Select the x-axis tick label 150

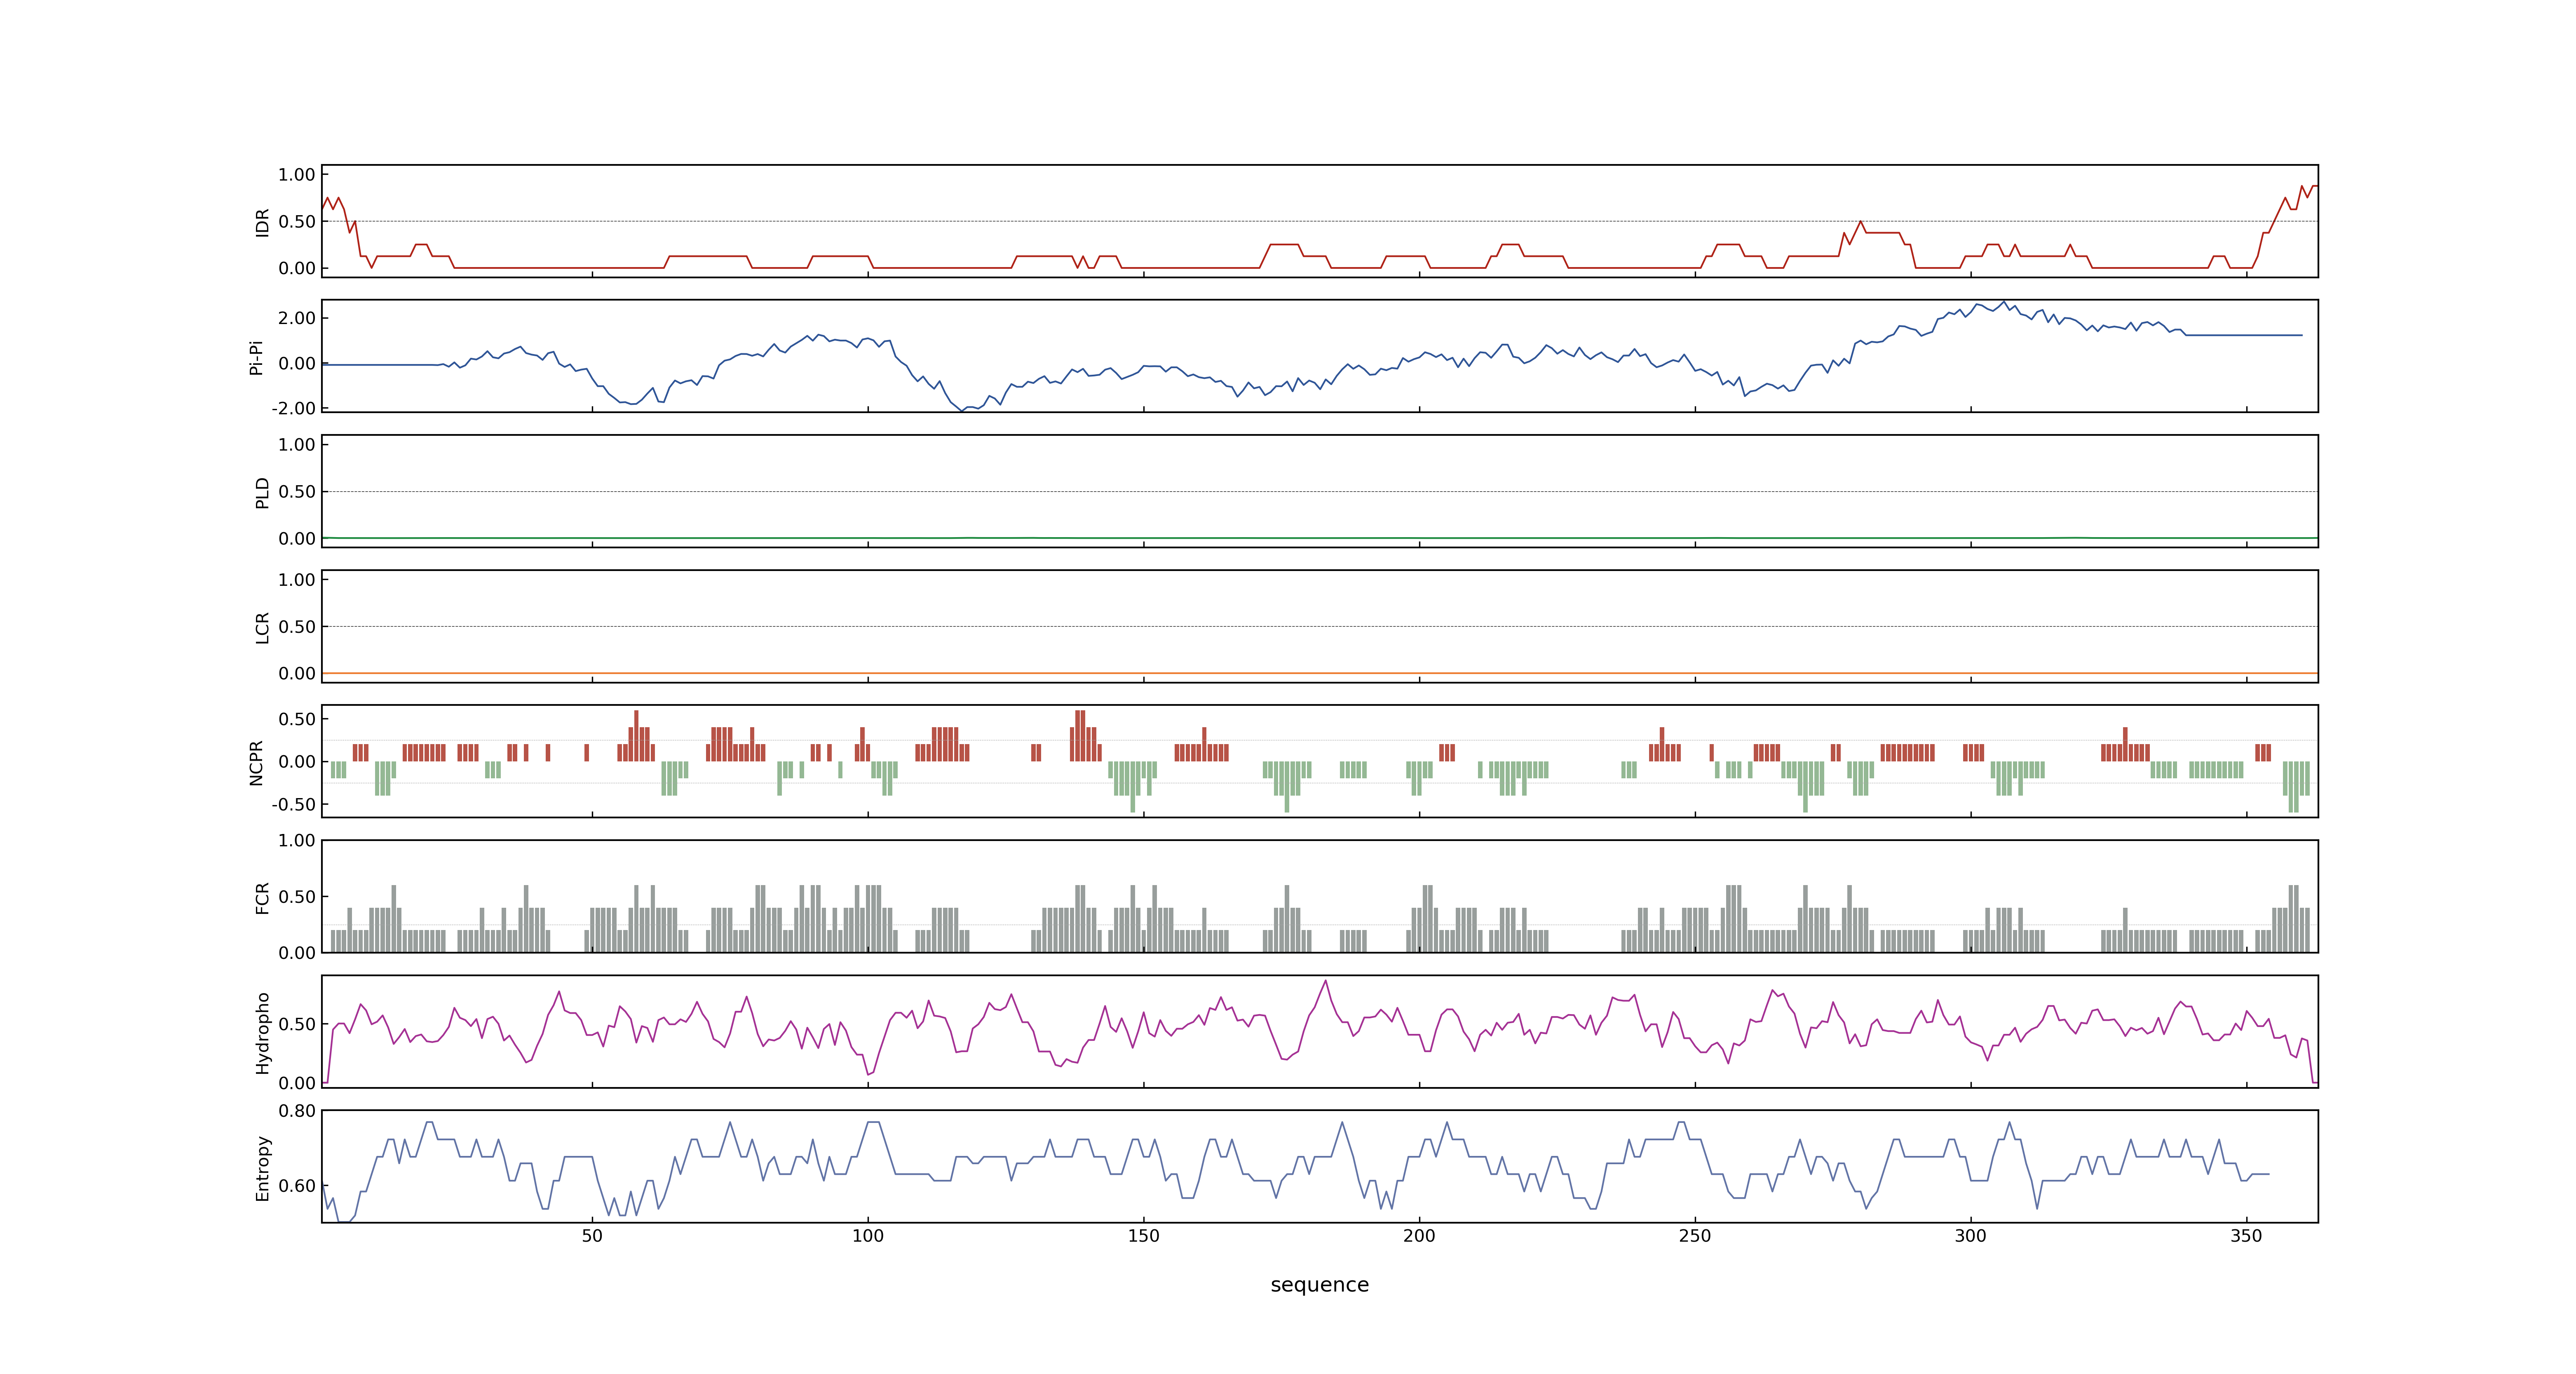point(1144,1236)
